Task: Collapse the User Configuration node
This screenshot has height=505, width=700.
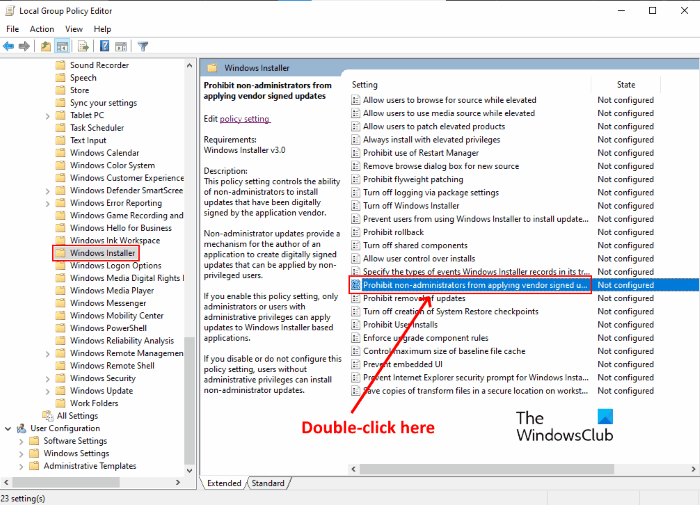Action: (8, 428)
